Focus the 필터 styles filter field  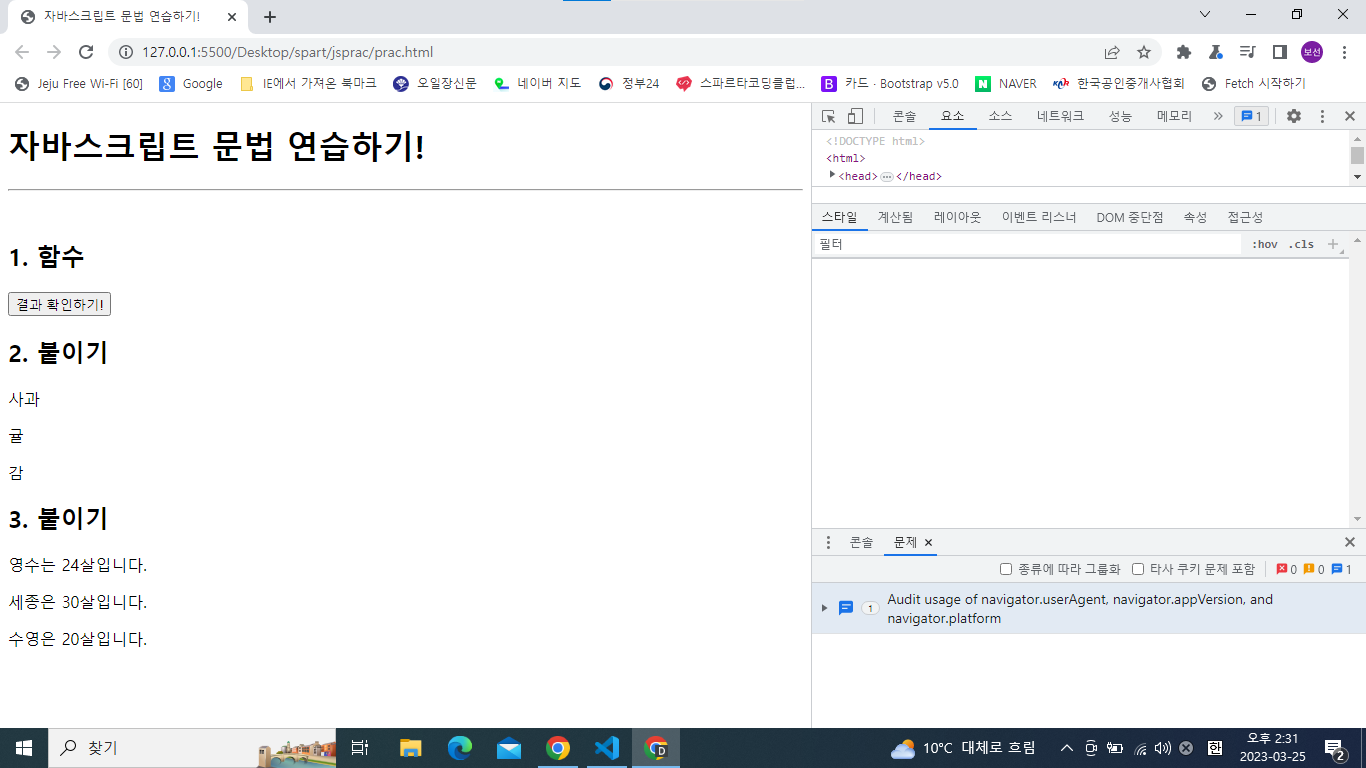(1026, 244)
